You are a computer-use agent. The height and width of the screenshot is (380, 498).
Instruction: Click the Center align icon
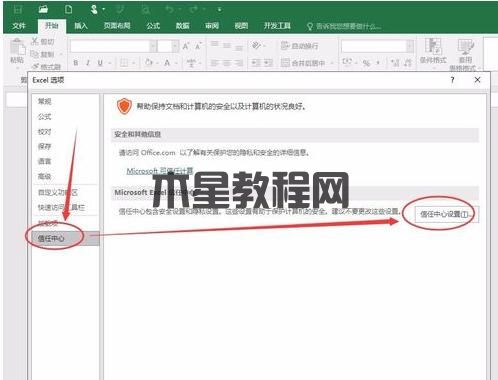pyautogui.click(x=227, y=63)
